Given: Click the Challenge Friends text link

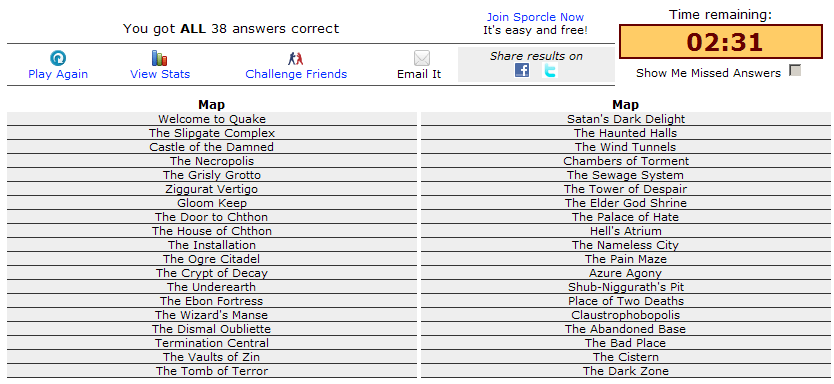Looking at the screenshot, I should [x=296, y=74].
